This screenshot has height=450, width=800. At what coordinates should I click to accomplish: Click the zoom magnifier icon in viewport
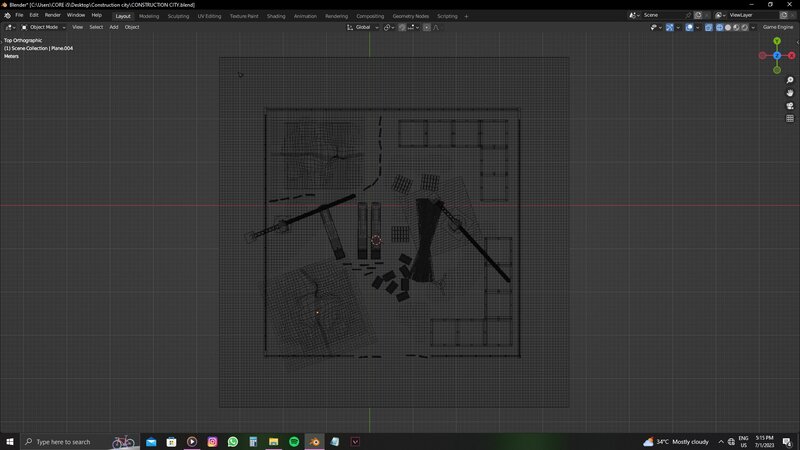[790, 80]
